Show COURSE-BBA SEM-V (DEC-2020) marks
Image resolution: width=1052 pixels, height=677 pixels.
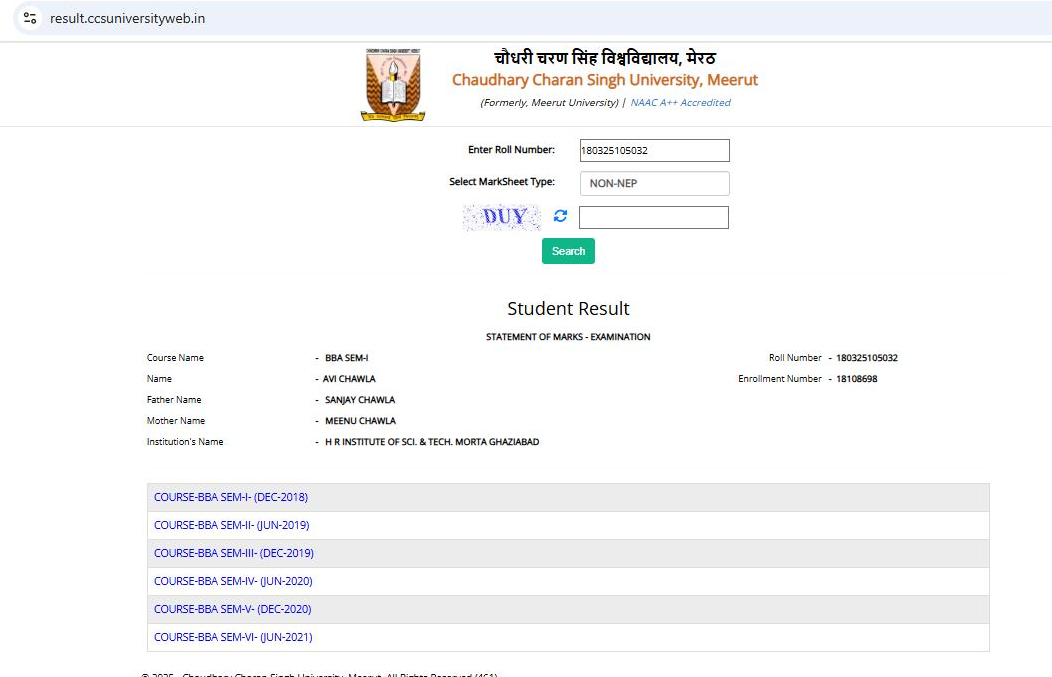click(x=232, y=609)
